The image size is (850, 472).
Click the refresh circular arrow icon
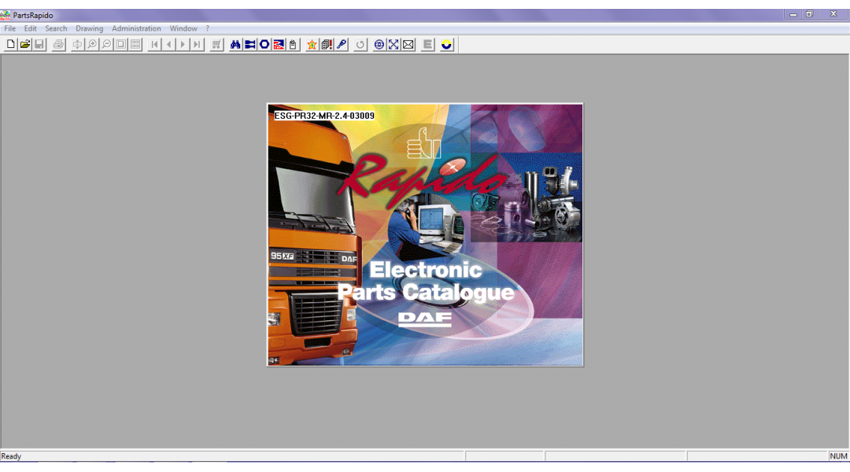pyautogui.click(x=360, y=44)
